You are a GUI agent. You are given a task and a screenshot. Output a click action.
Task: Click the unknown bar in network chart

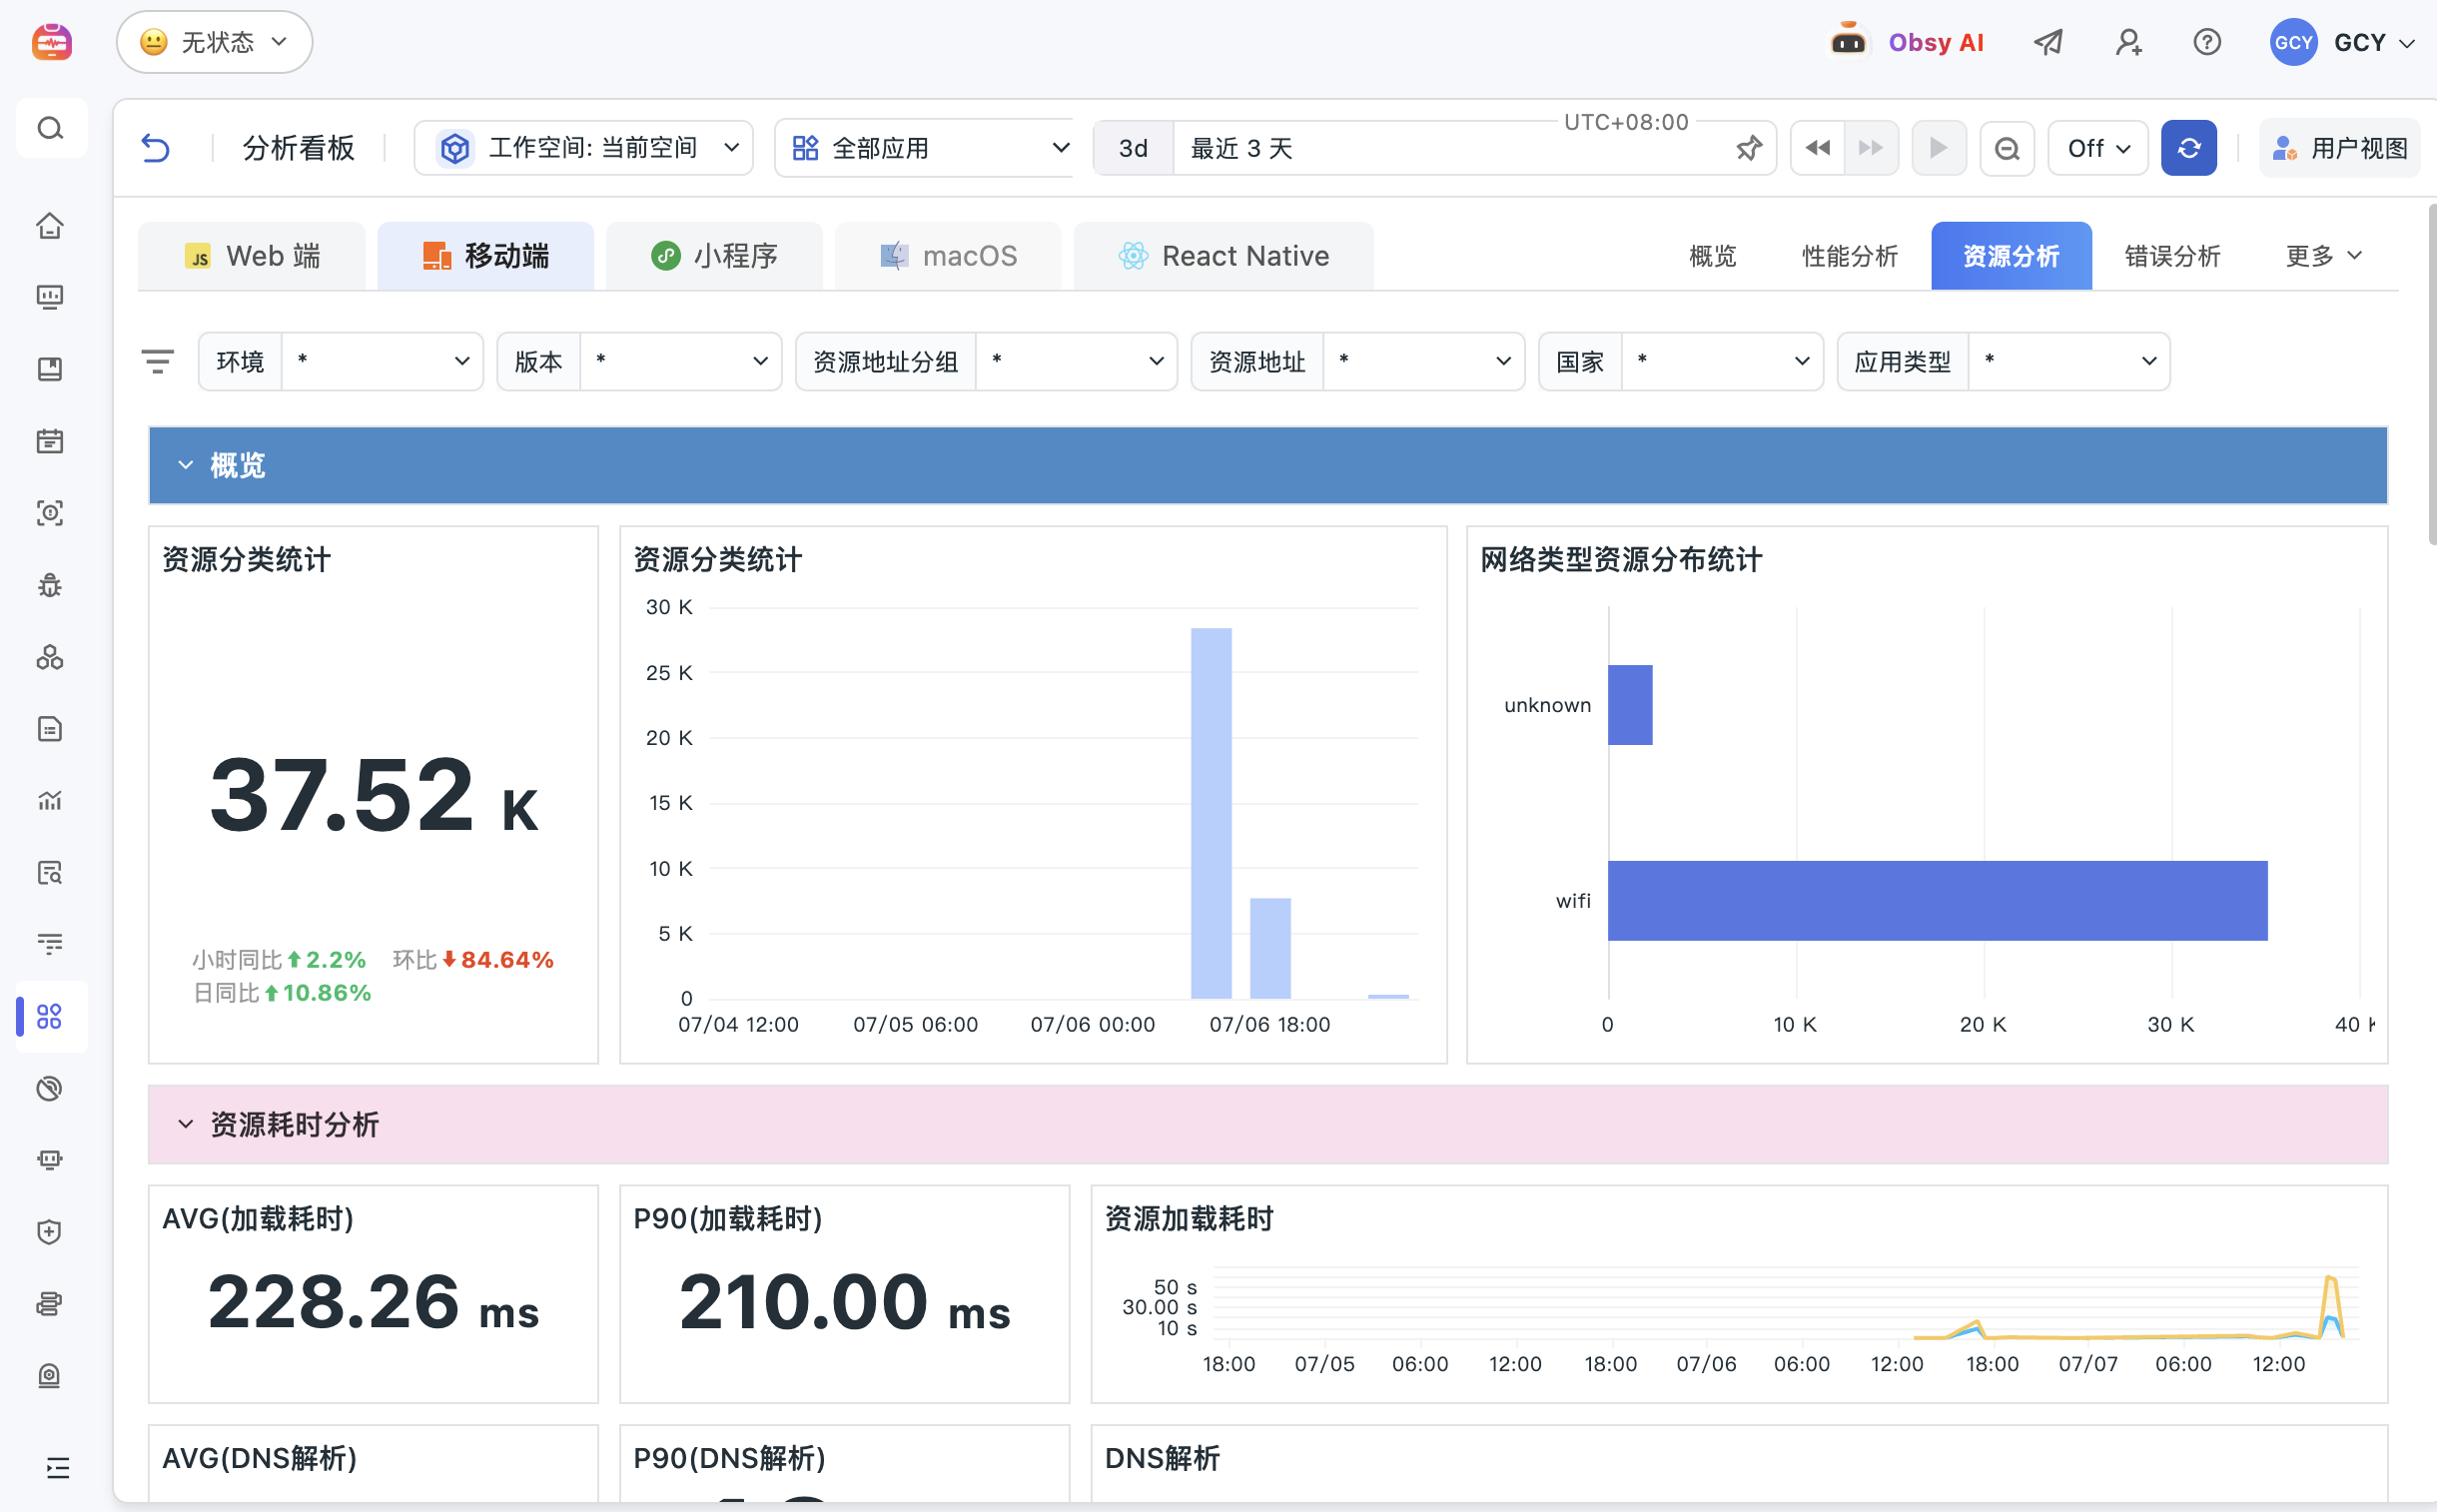coord(1629,705)
